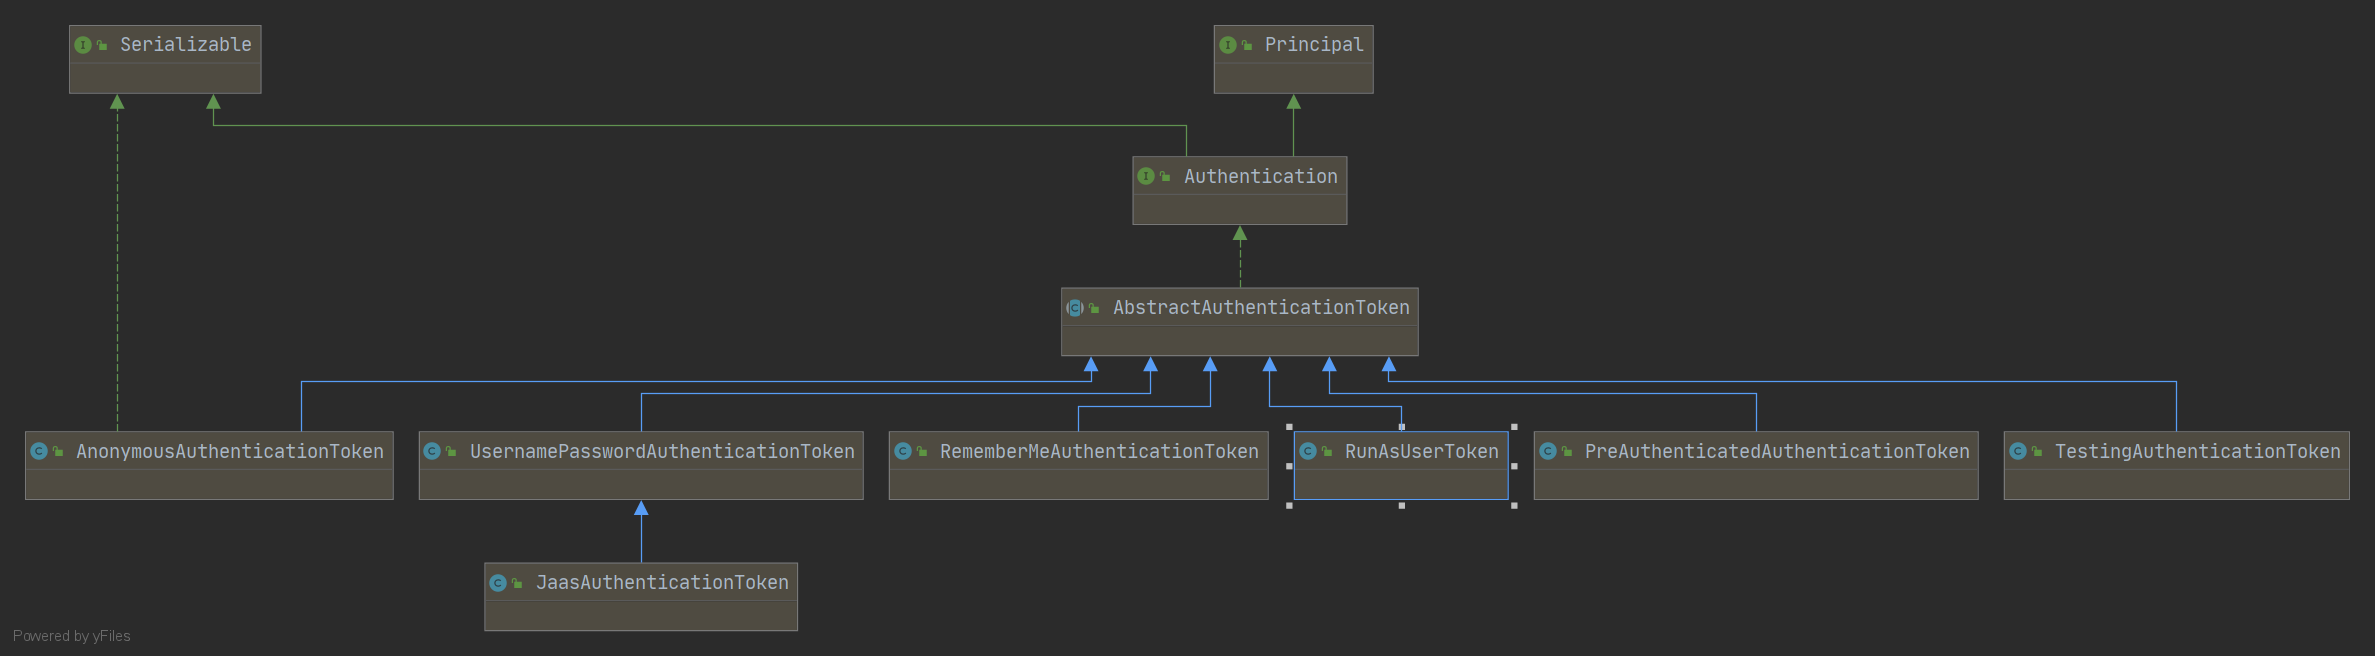Click class icon beside RememberMeAuthenticationToken

tap(903, 451)
